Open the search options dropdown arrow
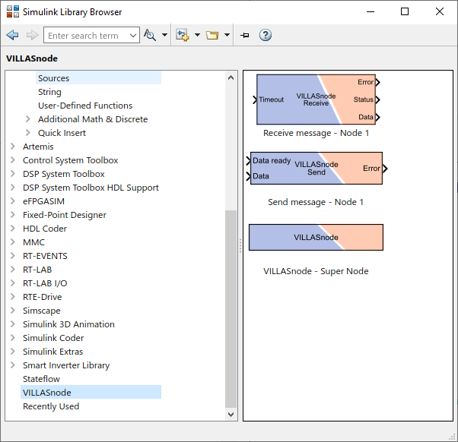This screenshot has width=458, height=442. tap(164, 35)
